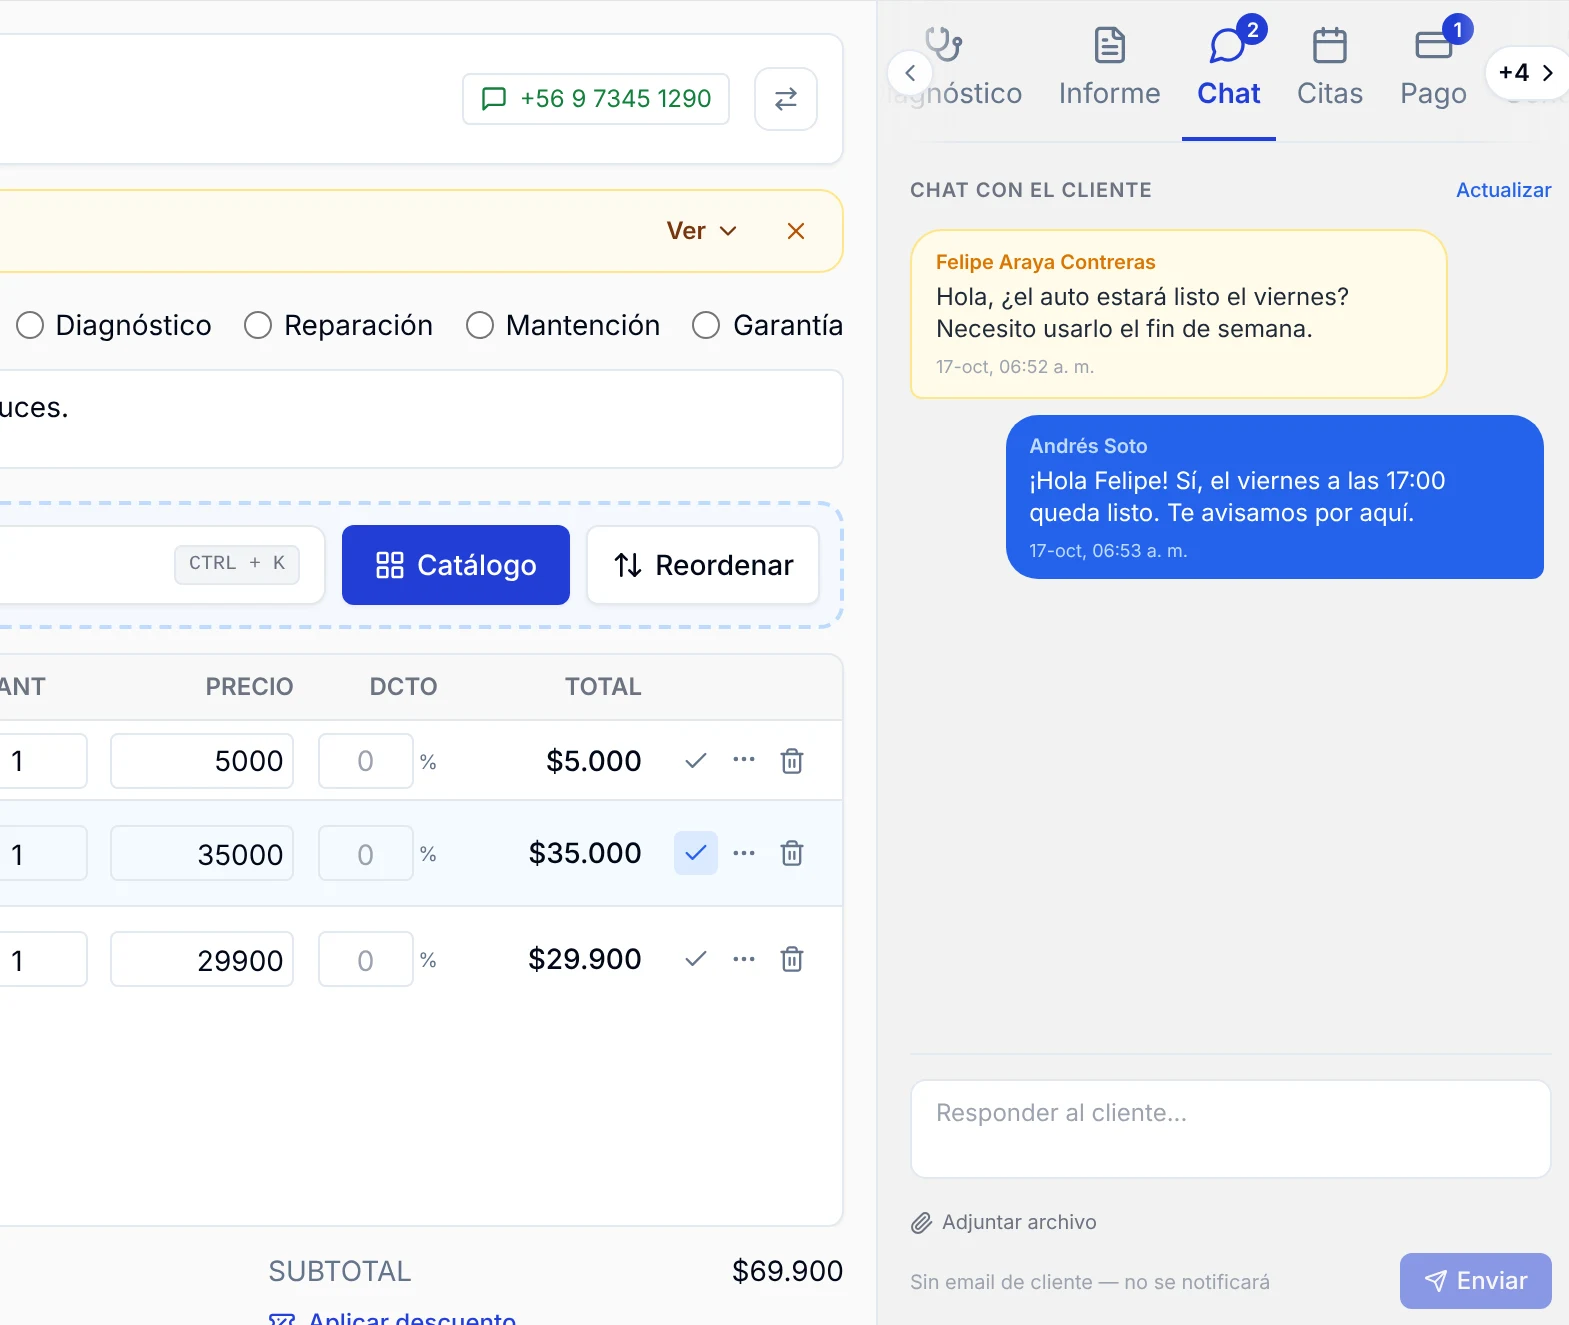This screenshot has width=1569, height=1325.
Task: Edit the price field showing 29900
Action: coord(202,959)
